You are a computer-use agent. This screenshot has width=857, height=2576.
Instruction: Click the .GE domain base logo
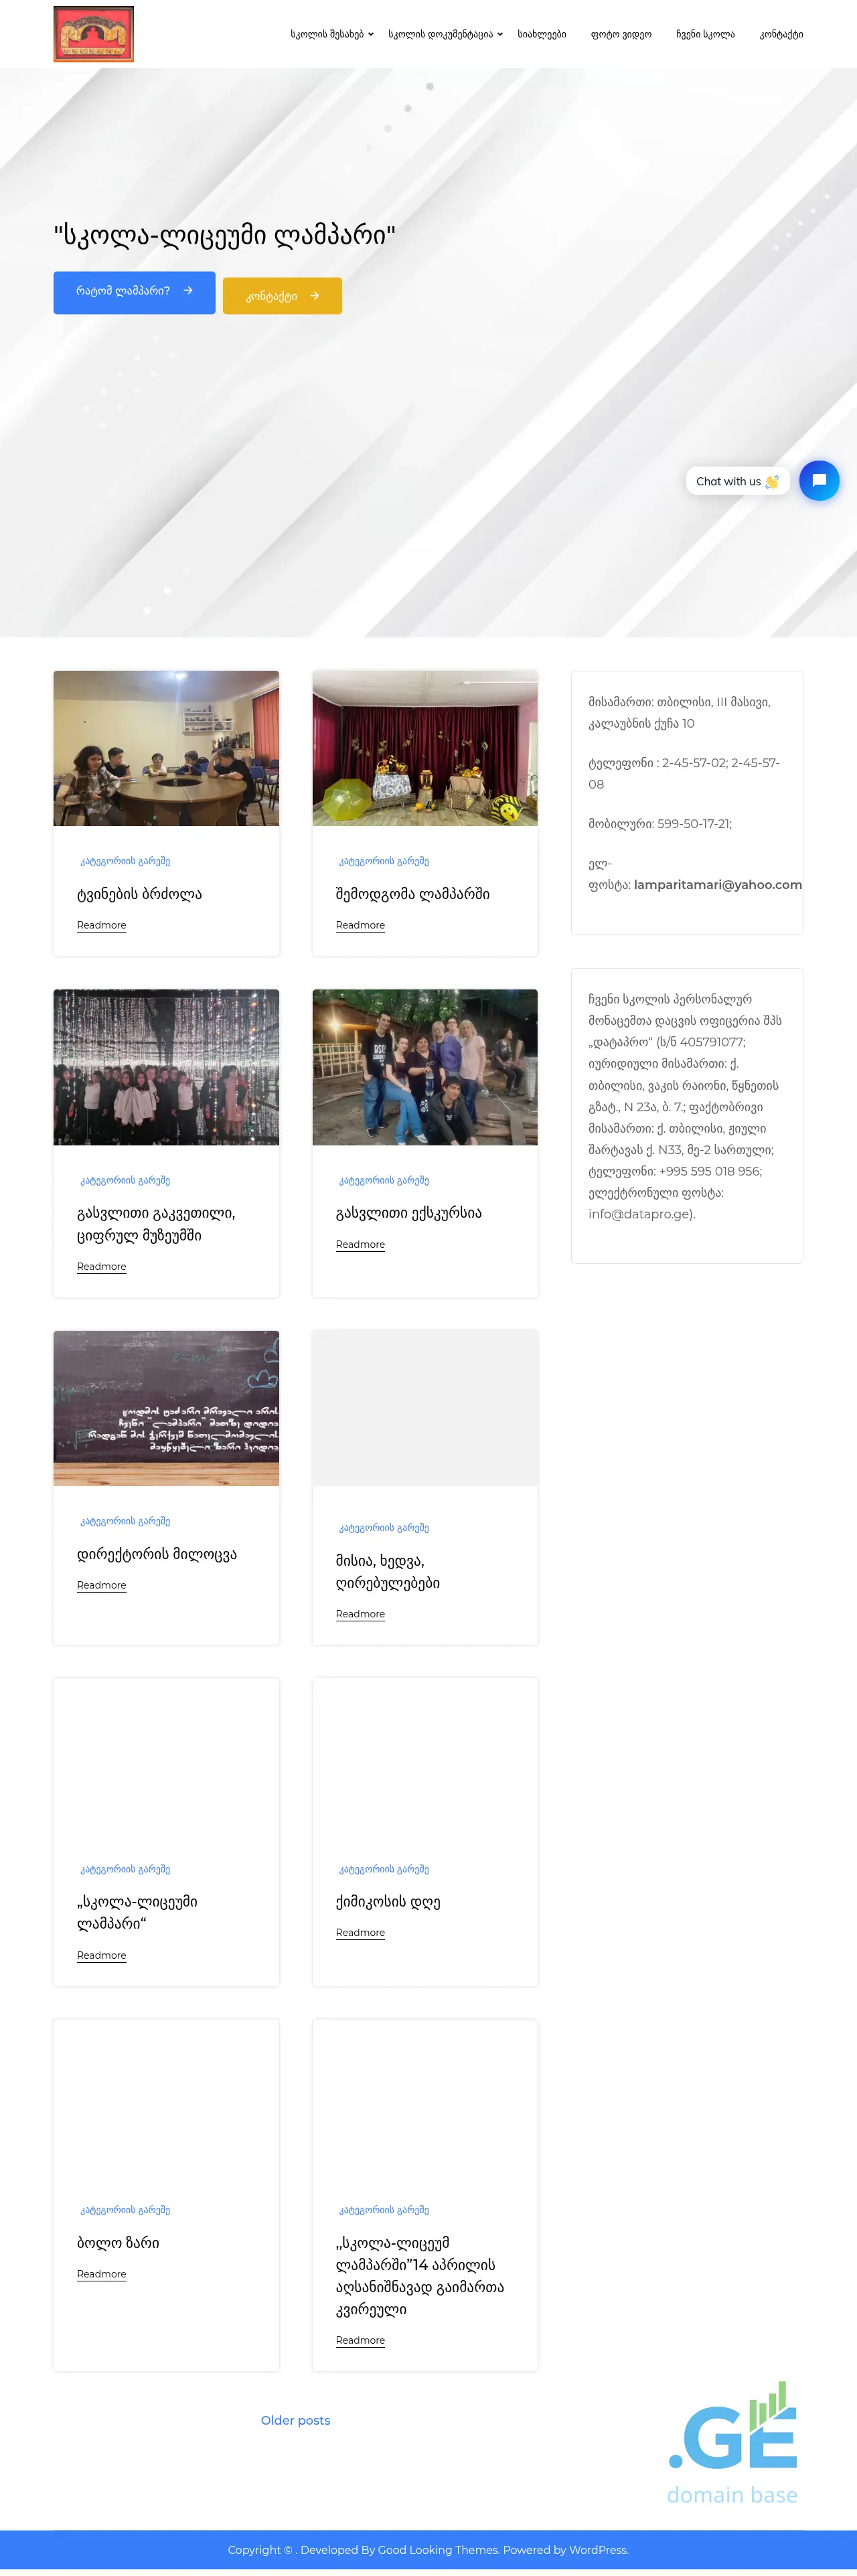pos(733,2442)
